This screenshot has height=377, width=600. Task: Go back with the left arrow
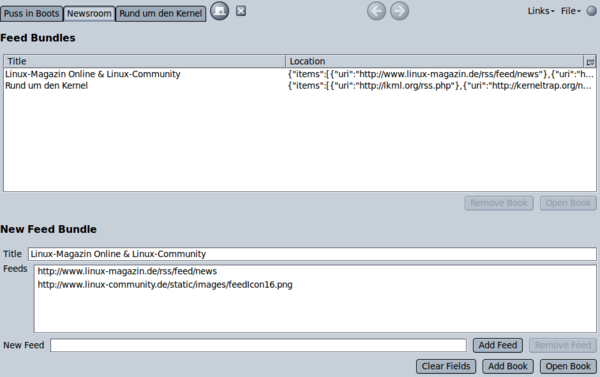377,11
